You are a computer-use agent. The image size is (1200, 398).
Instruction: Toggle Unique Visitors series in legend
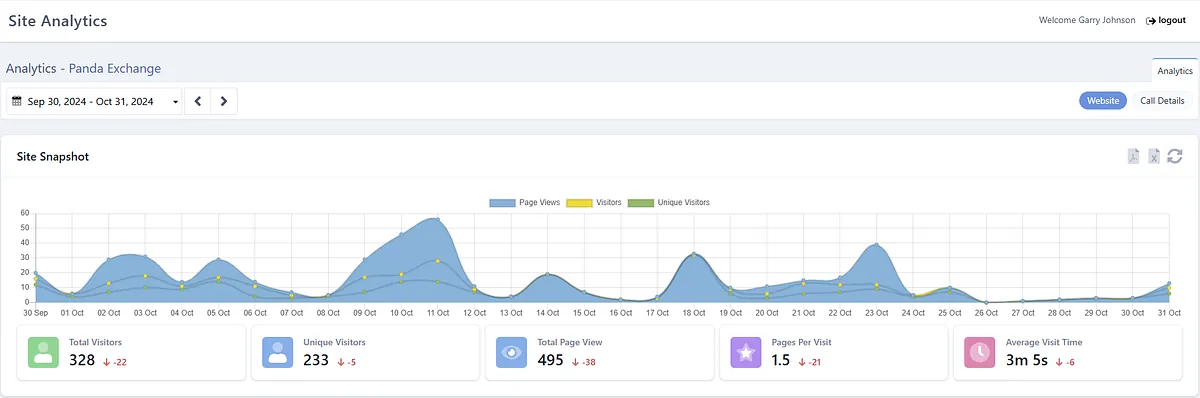click(x=669, y=202)
